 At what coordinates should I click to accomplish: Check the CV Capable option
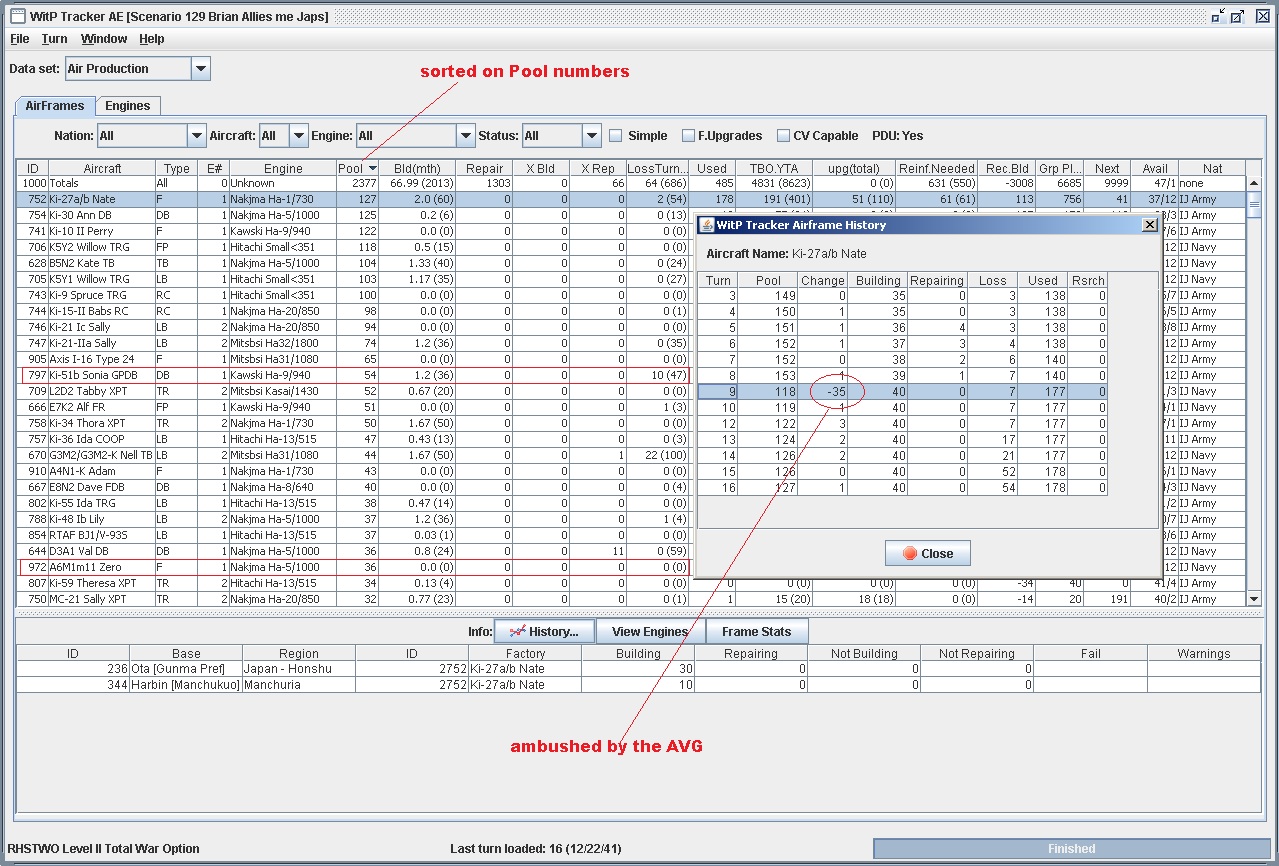click(784, 136)
